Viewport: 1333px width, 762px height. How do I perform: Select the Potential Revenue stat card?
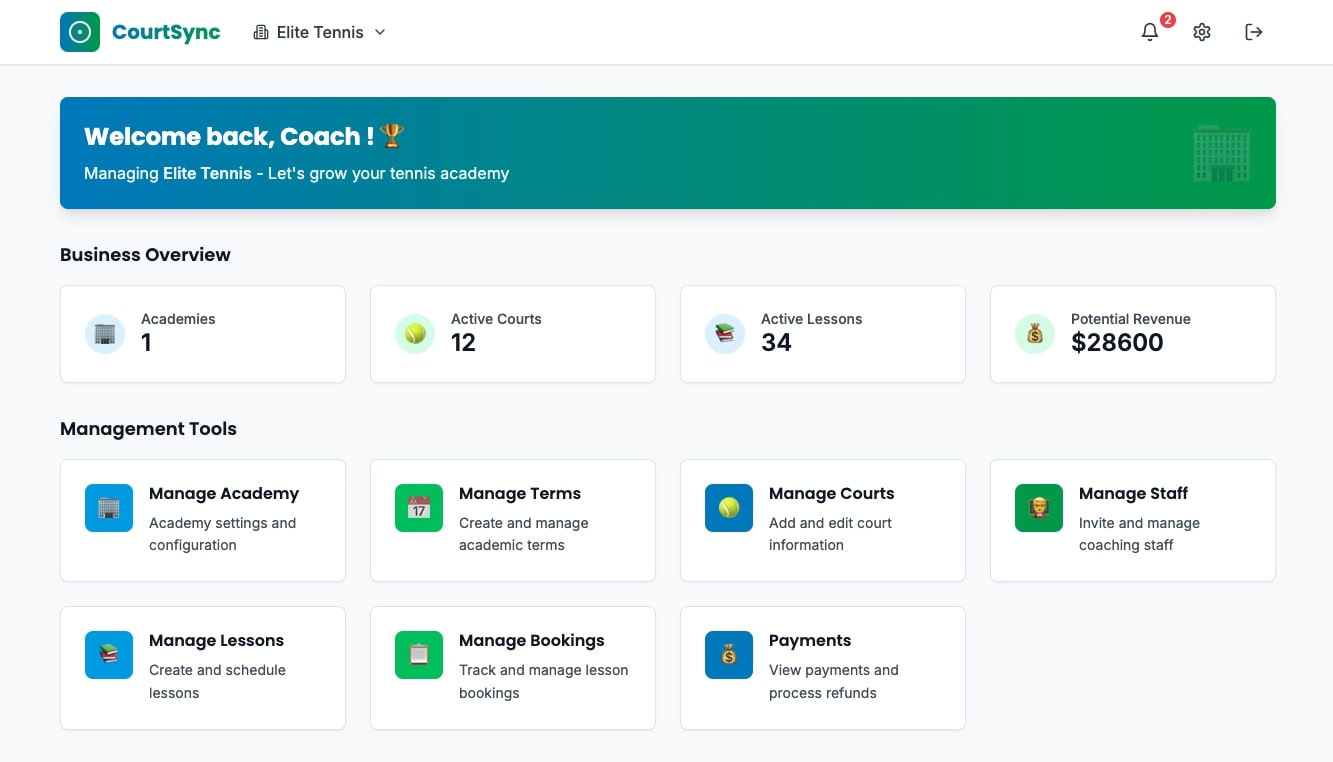pos(1132,334)
